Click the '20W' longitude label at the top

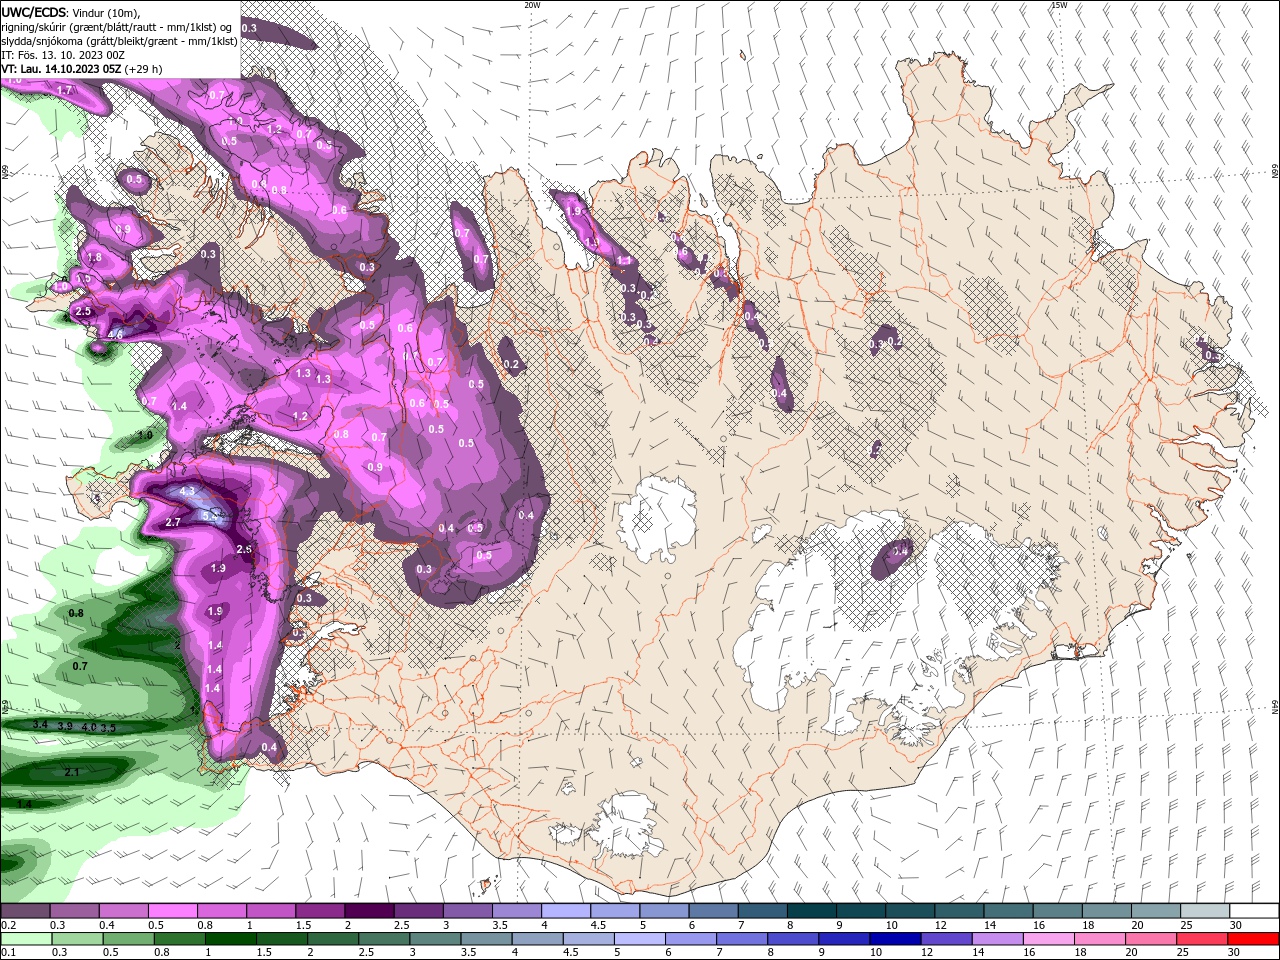point(532,5)
